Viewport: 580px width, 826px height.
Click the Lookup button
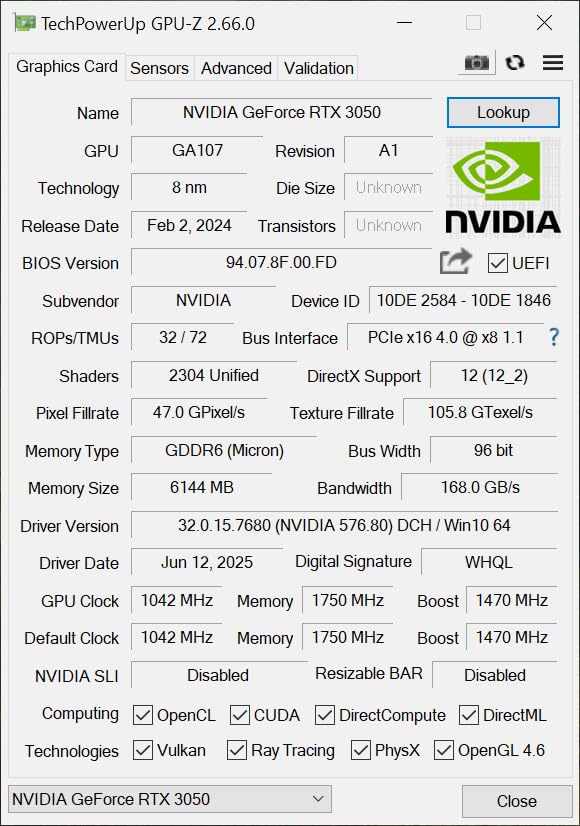(x=503, y=112)
